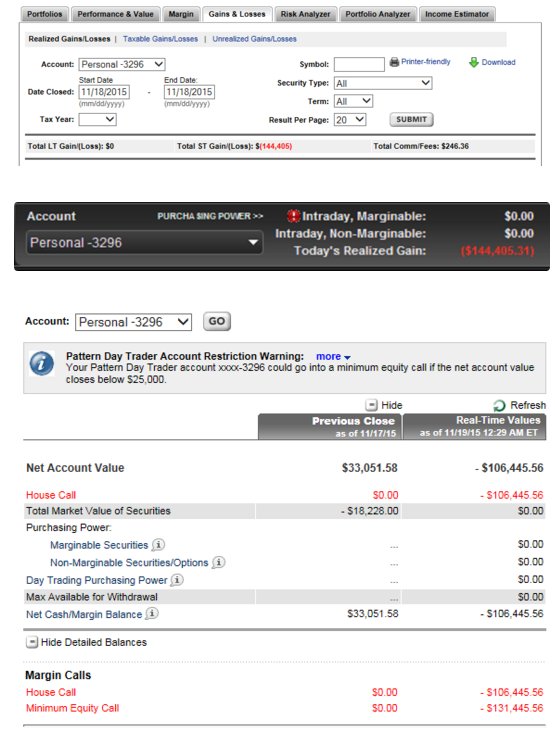The image size is (555, 737).
Task: Switch to the Risk Analyzer tab
Action: tap(305, 14)
